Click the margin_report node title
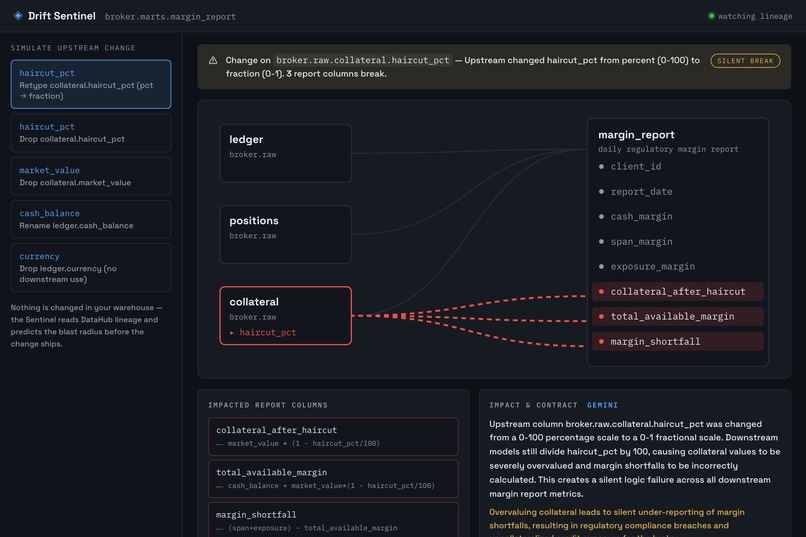806x537 pixels. click(x=636, y=135)
